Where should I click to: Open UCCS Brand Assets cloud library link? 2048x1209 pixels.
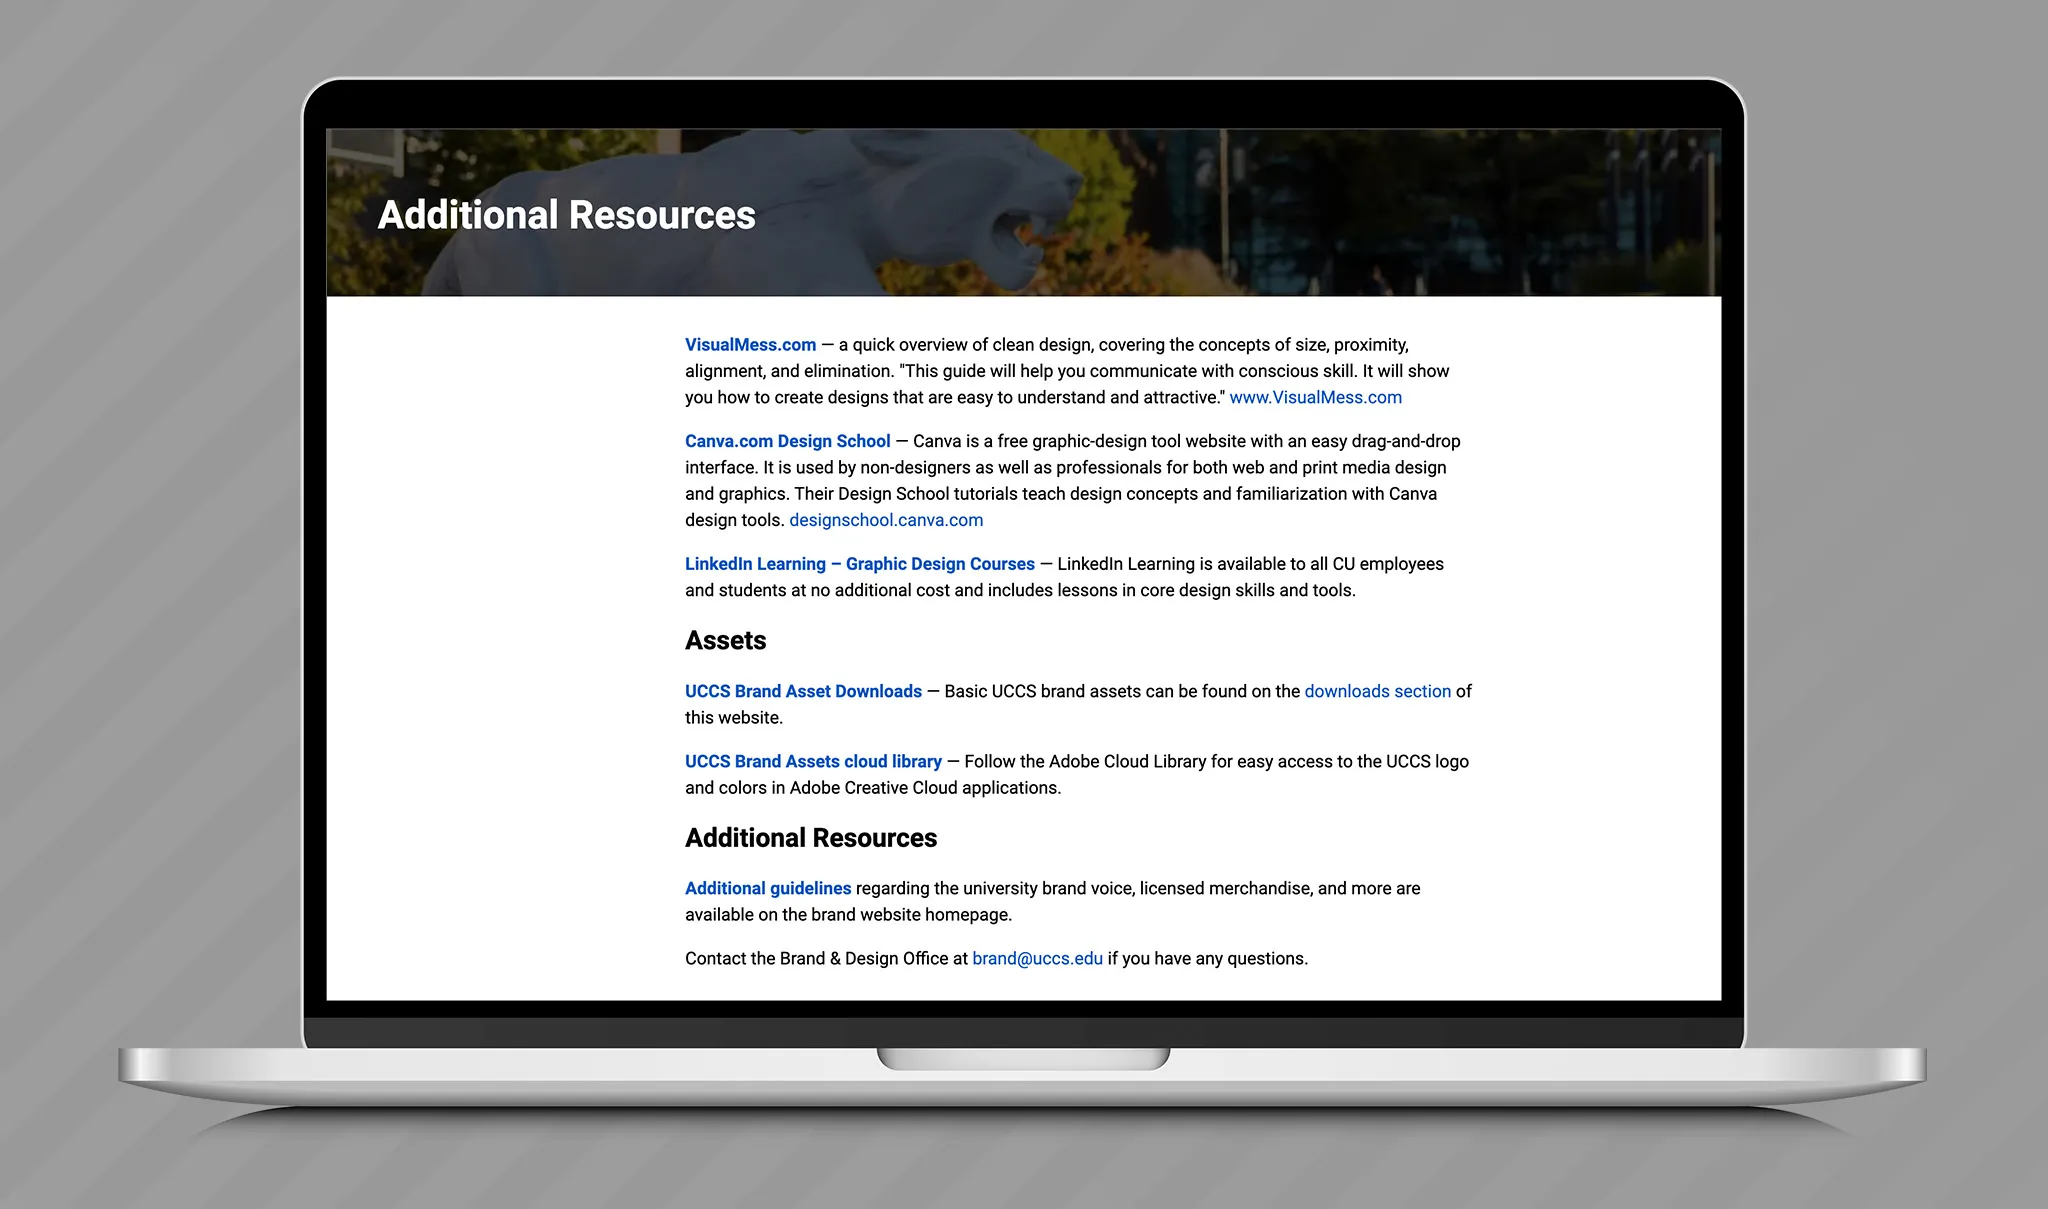(x=813, y=761)
